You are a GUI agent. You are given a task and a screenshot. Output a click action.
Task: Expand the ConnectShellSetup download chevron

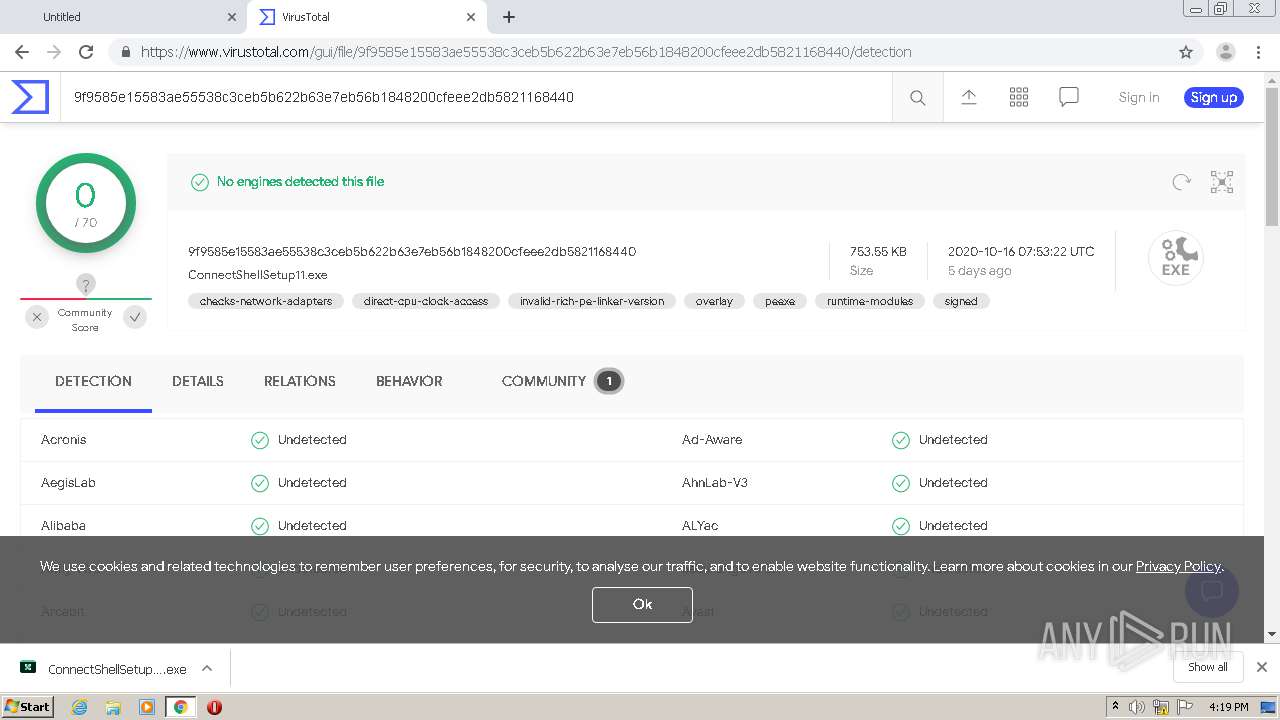[x=207, y=668]
